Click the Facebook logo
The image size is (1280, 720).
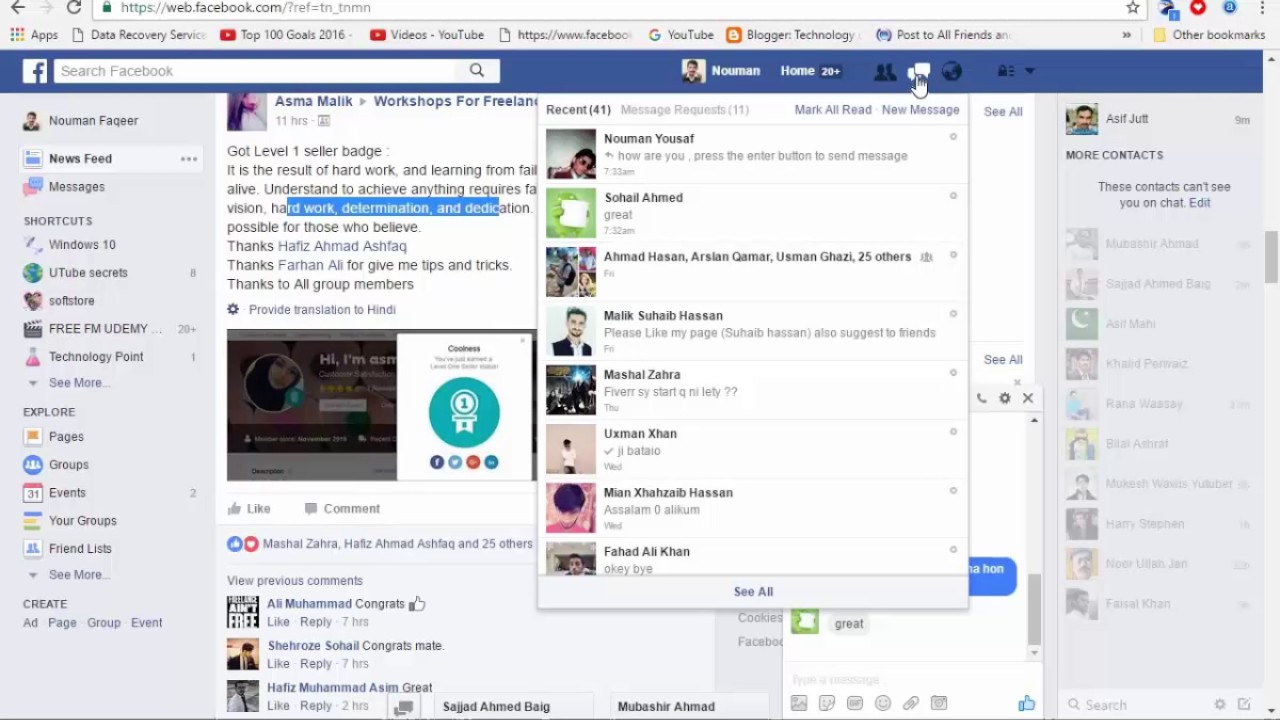pos(35,71)
